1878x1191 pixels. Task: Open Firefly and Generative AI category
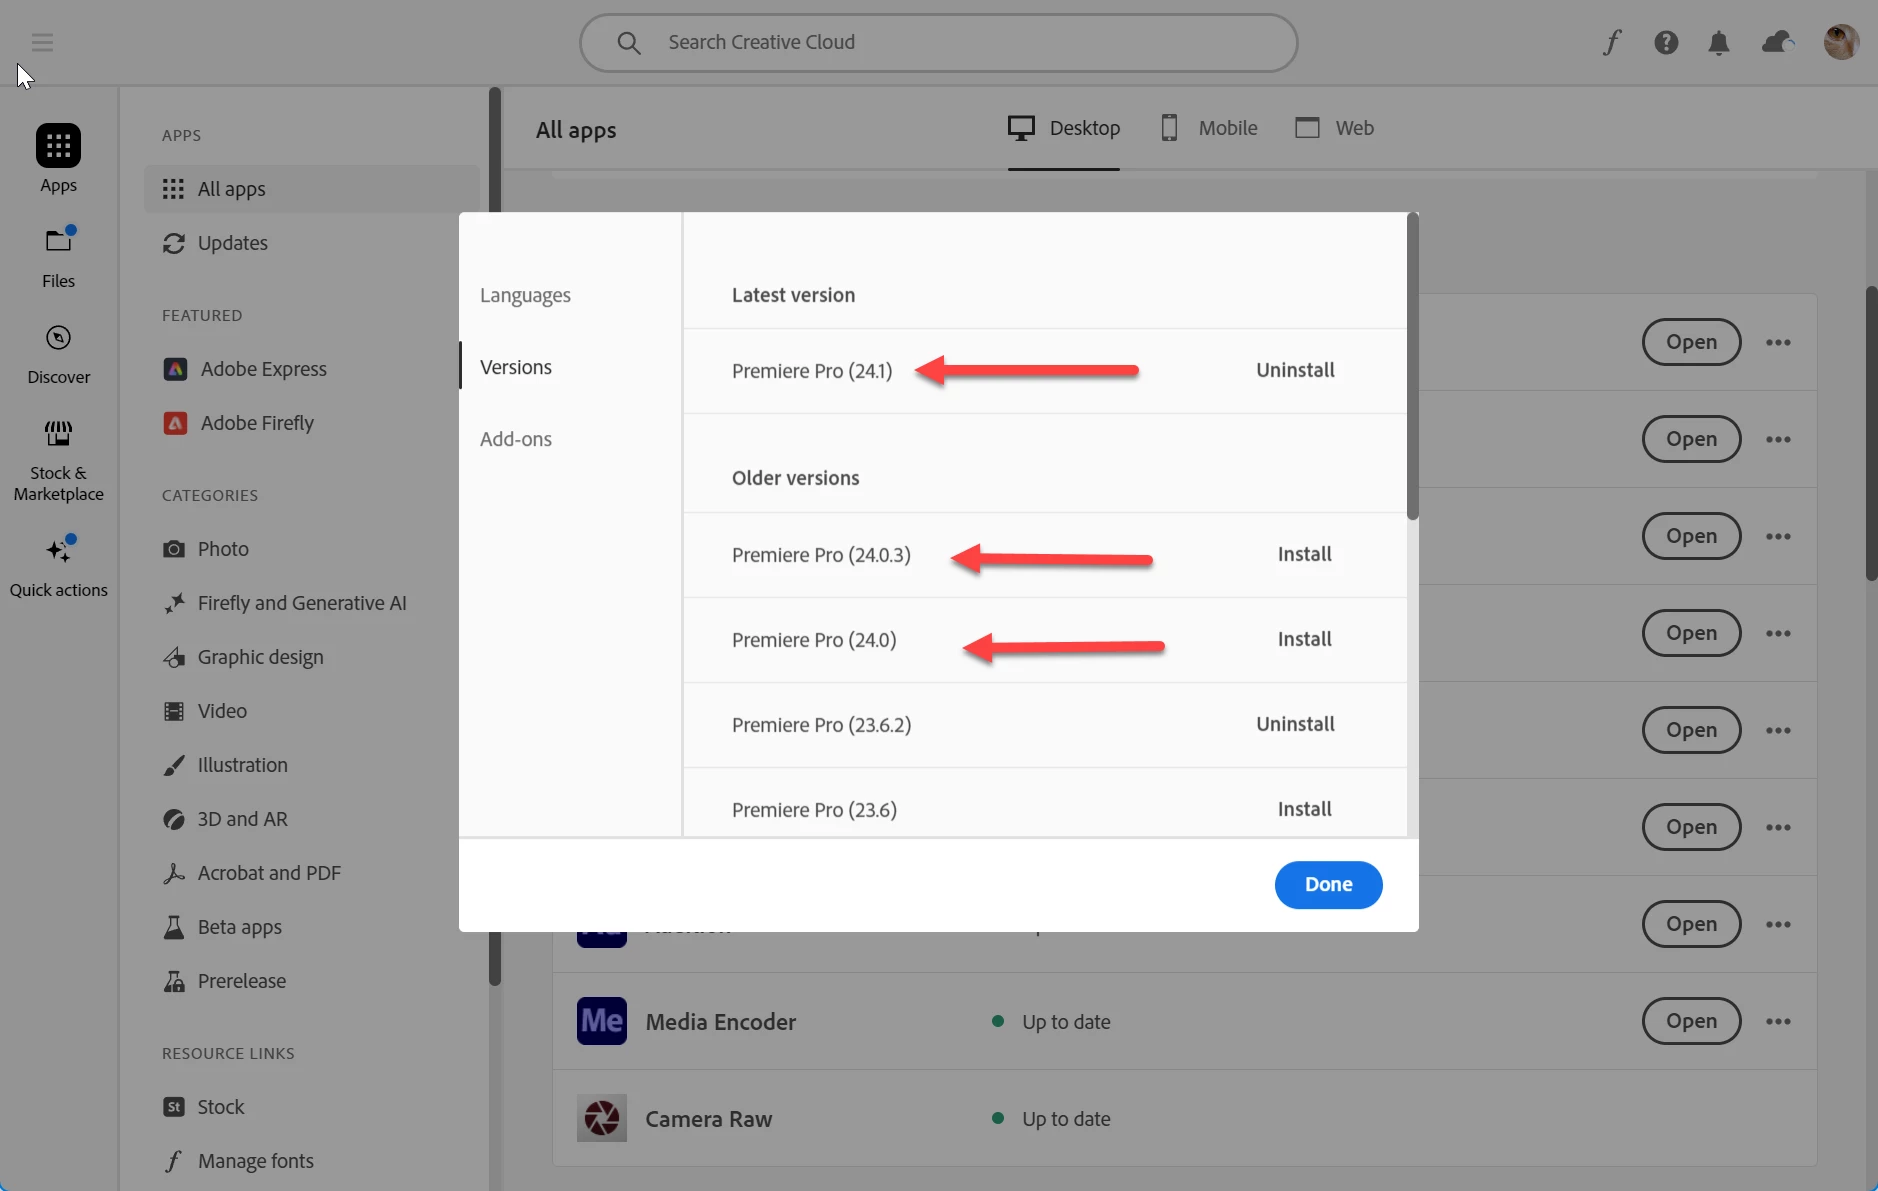tap(285, 603)
